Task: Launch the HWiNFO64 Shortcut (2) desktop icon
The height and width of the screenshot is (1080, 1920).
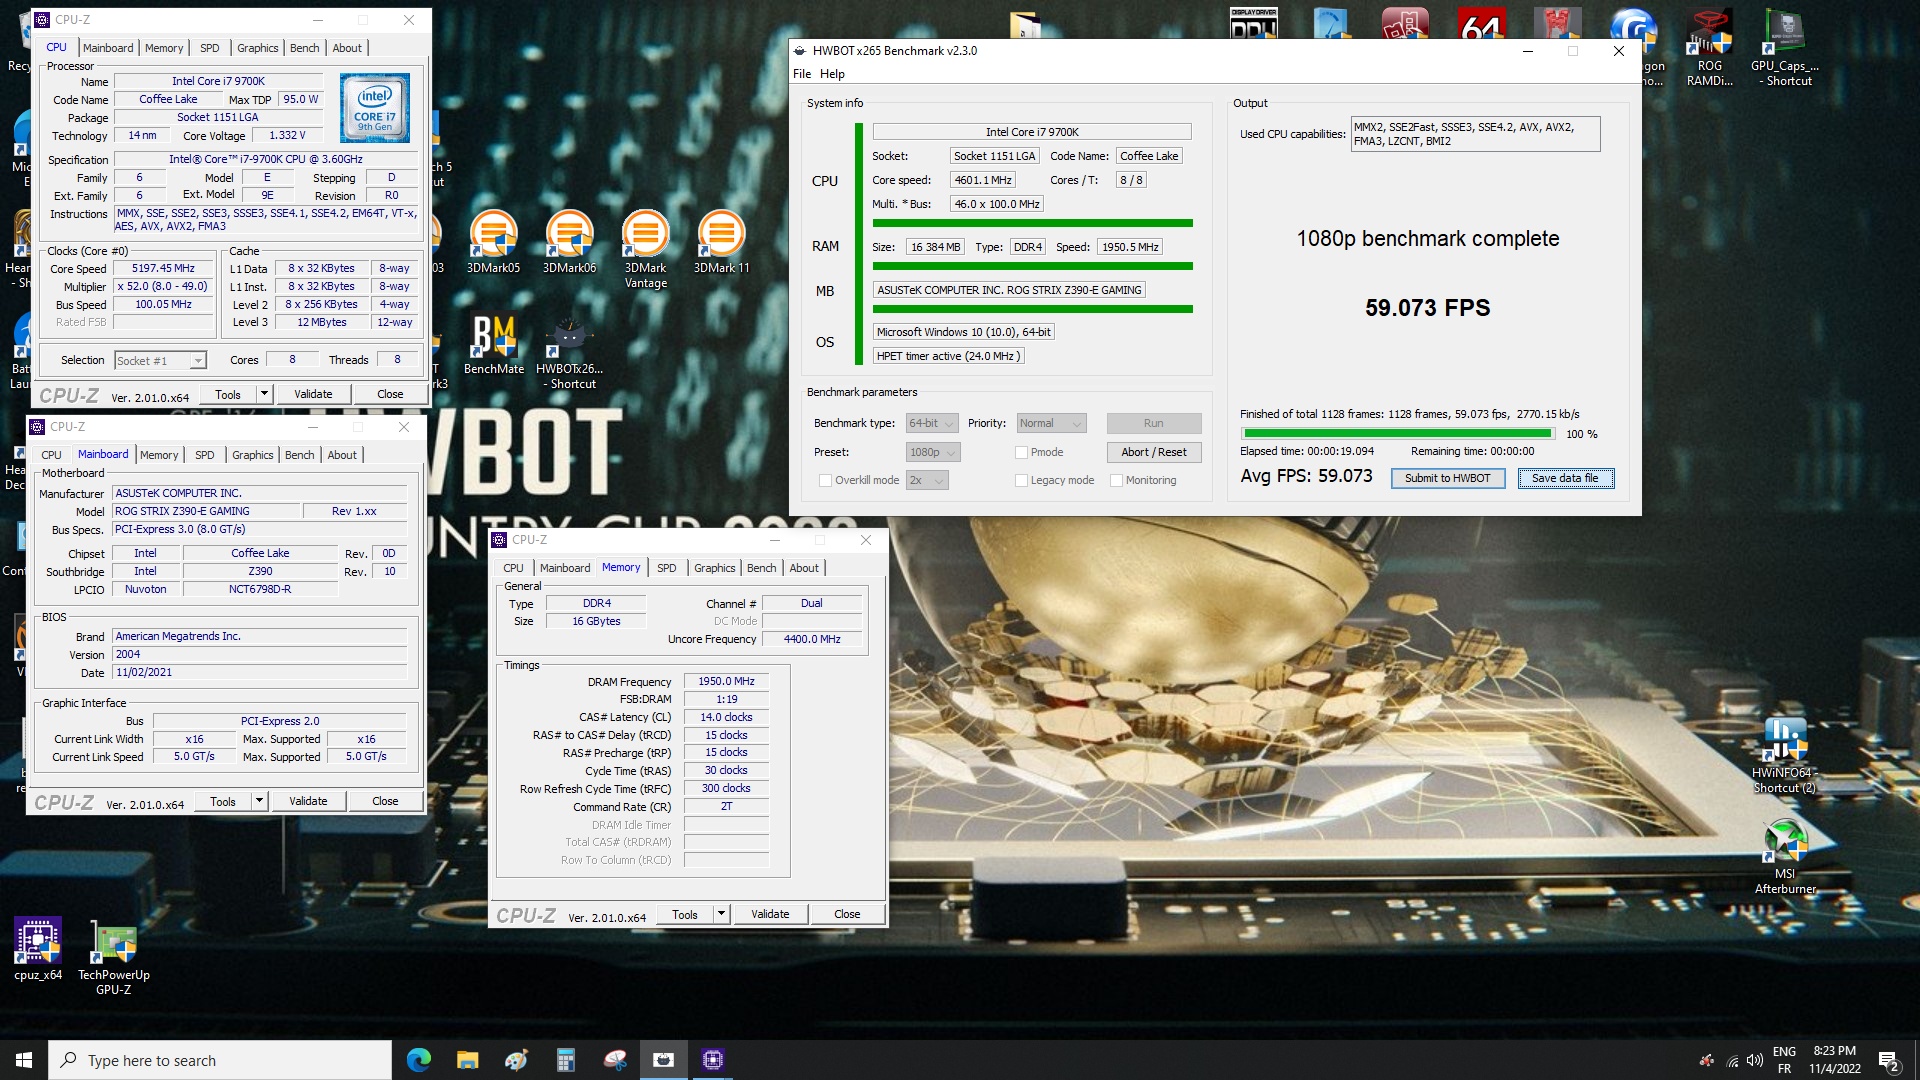Action: point(1785,756)
